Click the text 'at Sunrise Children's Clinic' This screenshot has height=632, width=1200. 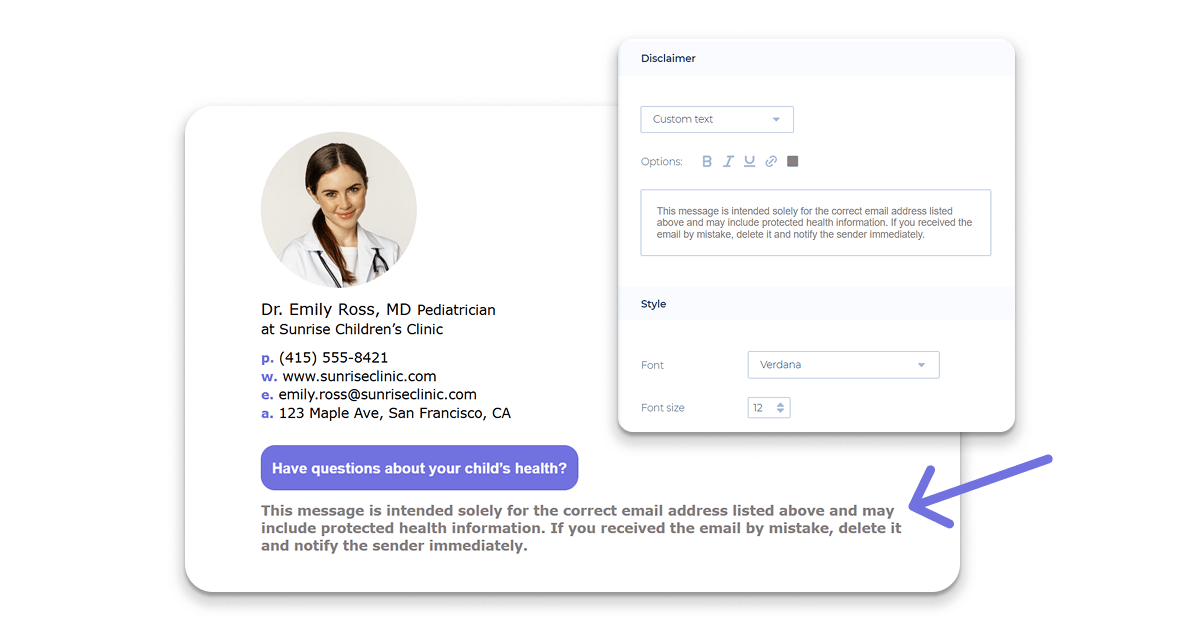[x=352, y=329]
